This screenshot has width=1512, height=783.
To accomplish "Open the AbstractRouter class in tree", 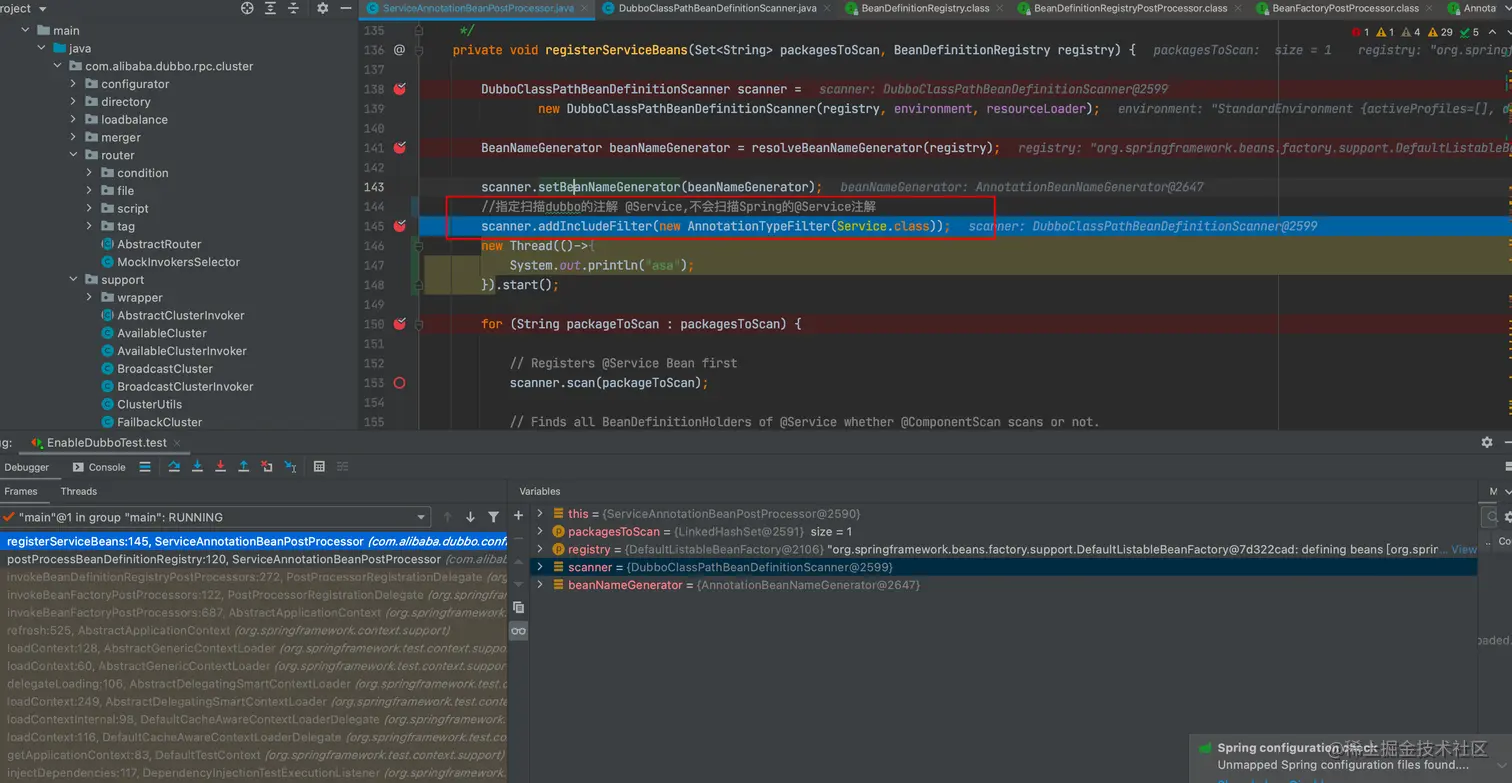I will (158, 244).
